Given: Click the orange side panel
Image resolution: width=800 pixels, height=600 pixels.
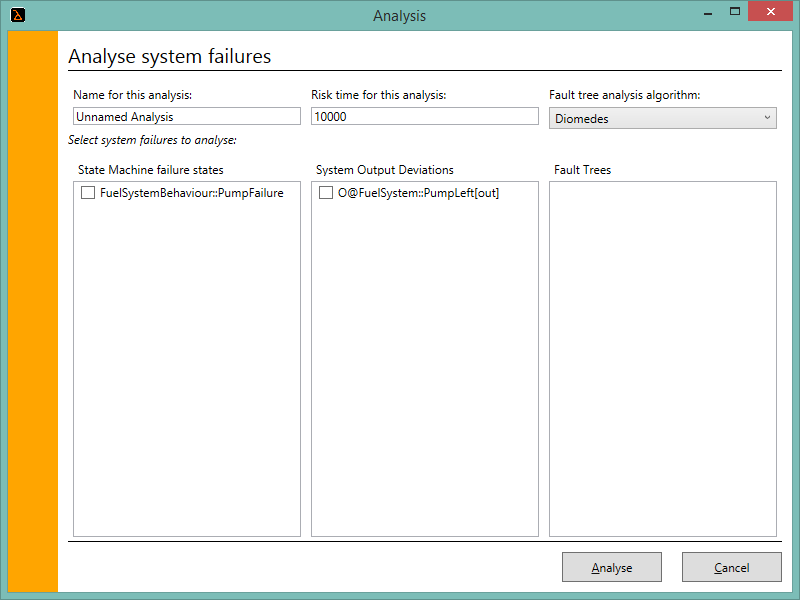Looking at the screenshot, I should tap(33, 311).
